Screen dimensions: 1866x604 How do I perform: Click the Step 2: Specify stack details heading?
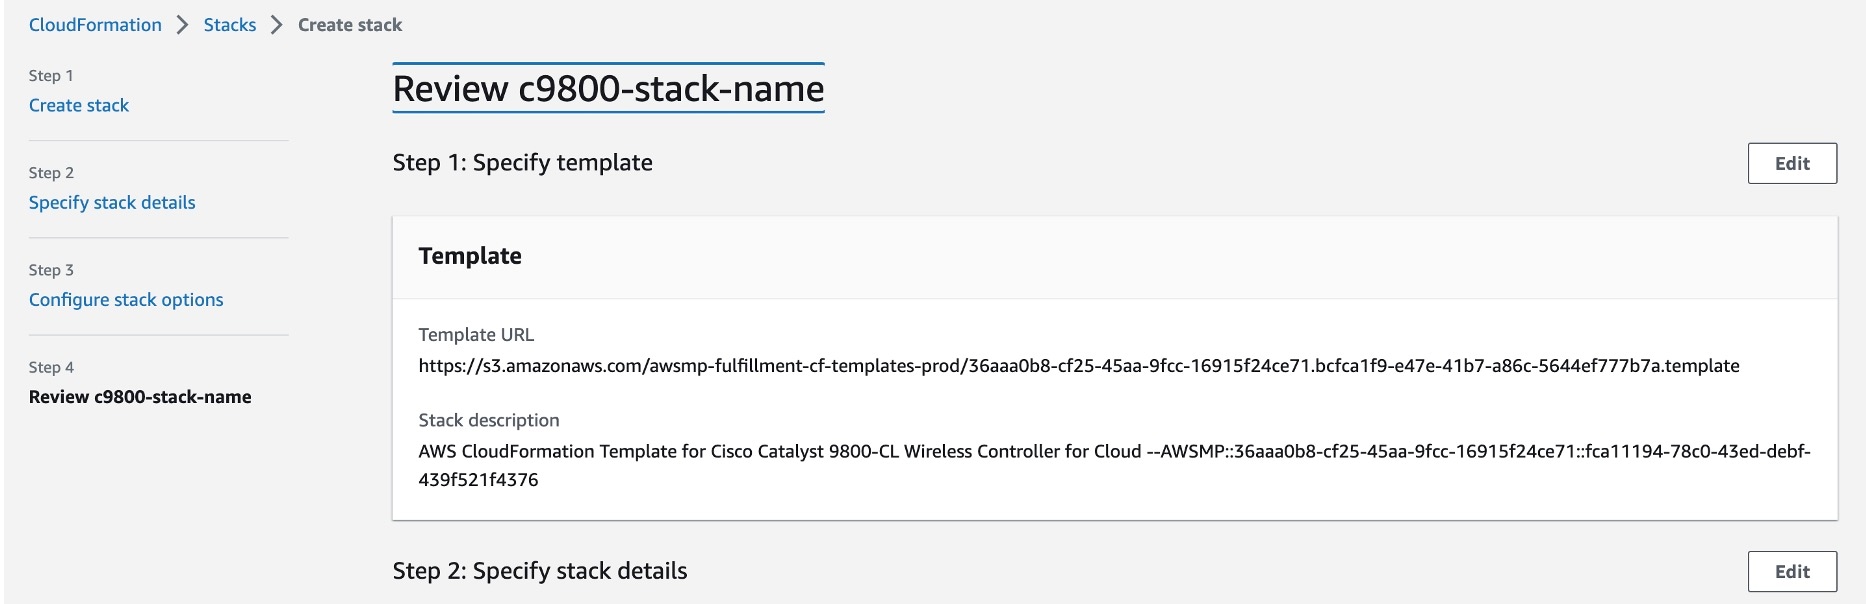point(539,571)
